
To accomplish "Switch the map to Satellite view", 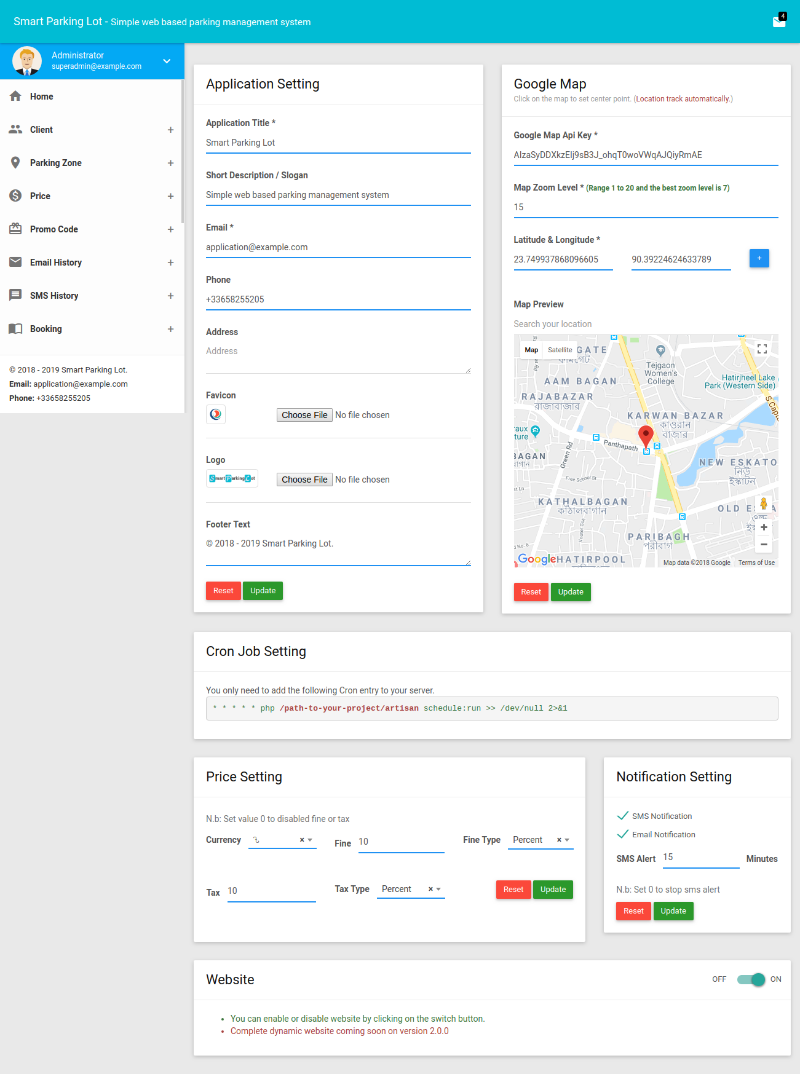I will (x=560, y=350).
